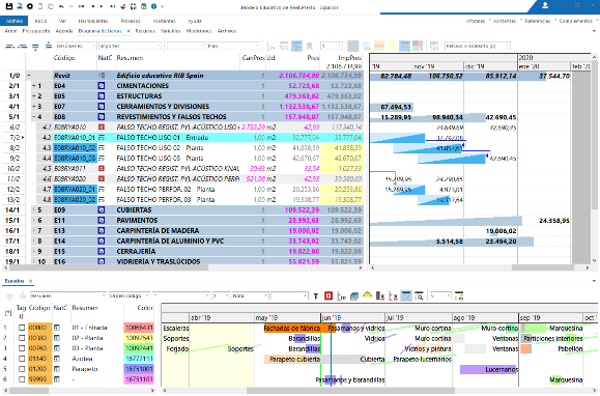Open the Plan dropdown in toolbar
Screen dimensions: 600x396
point(233,46)
